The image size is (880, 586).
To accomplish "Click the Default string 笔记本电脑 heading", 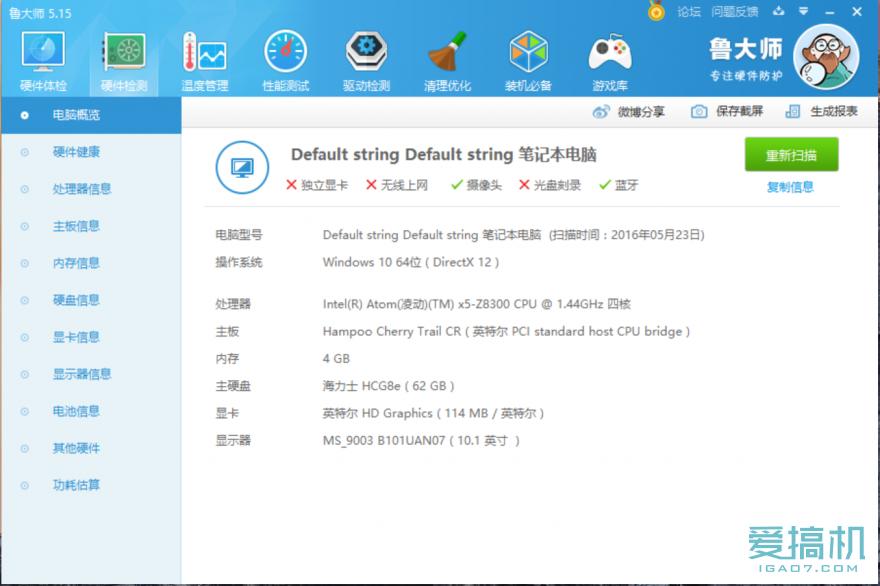I will pos(443,154).
